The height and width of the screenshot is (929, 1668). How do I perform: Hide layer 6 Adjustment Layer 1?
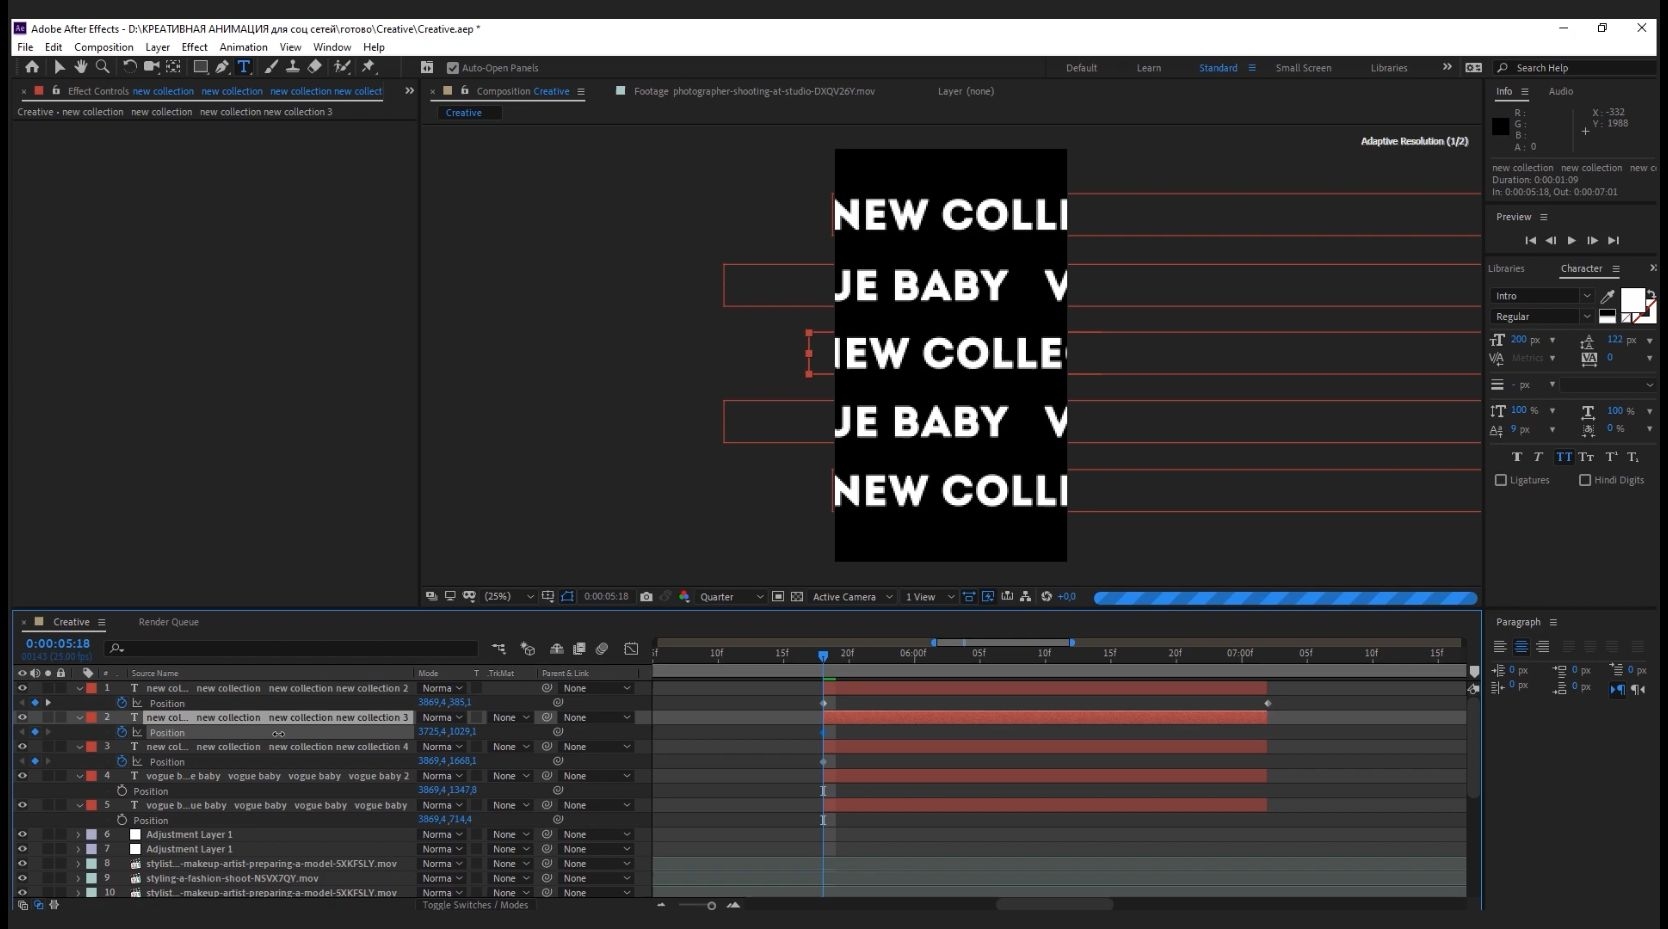coord(22,834)
